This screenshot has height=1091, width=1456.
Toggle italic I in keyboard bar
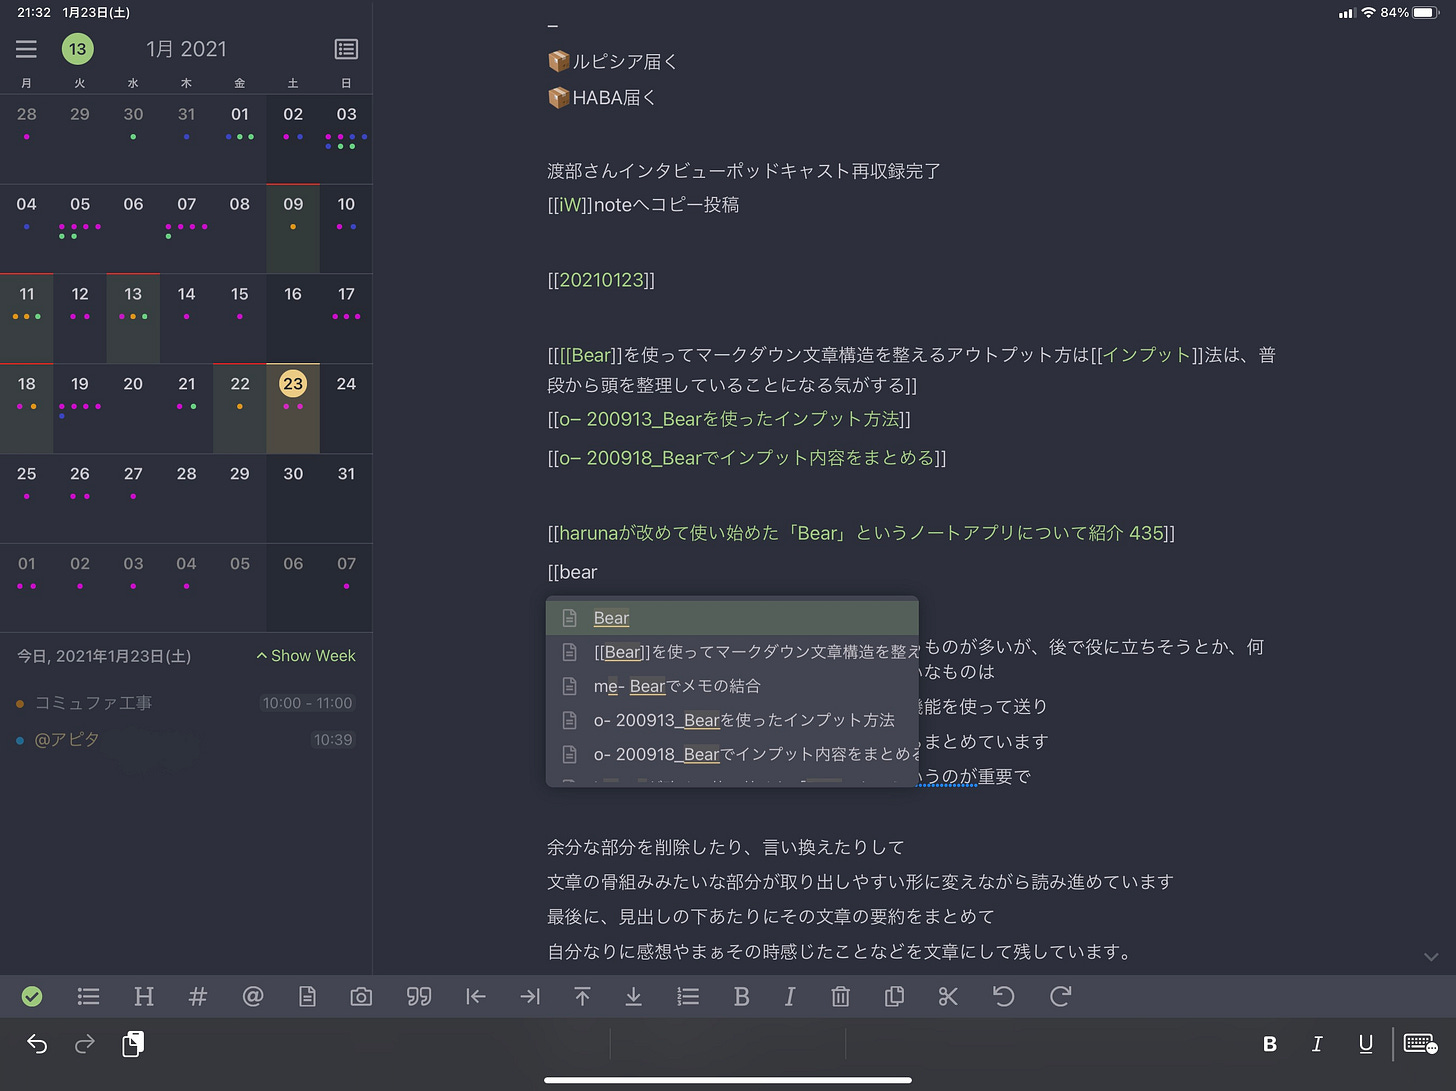[1317, 1044]
